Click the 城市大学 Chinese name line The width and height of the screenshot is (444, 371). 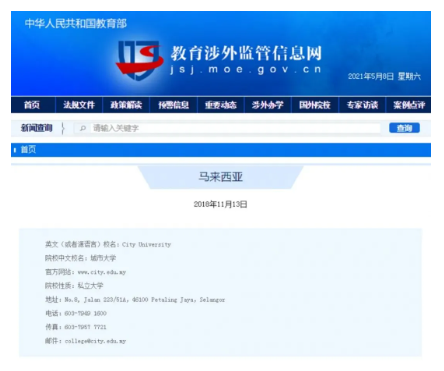pos(81,258)
